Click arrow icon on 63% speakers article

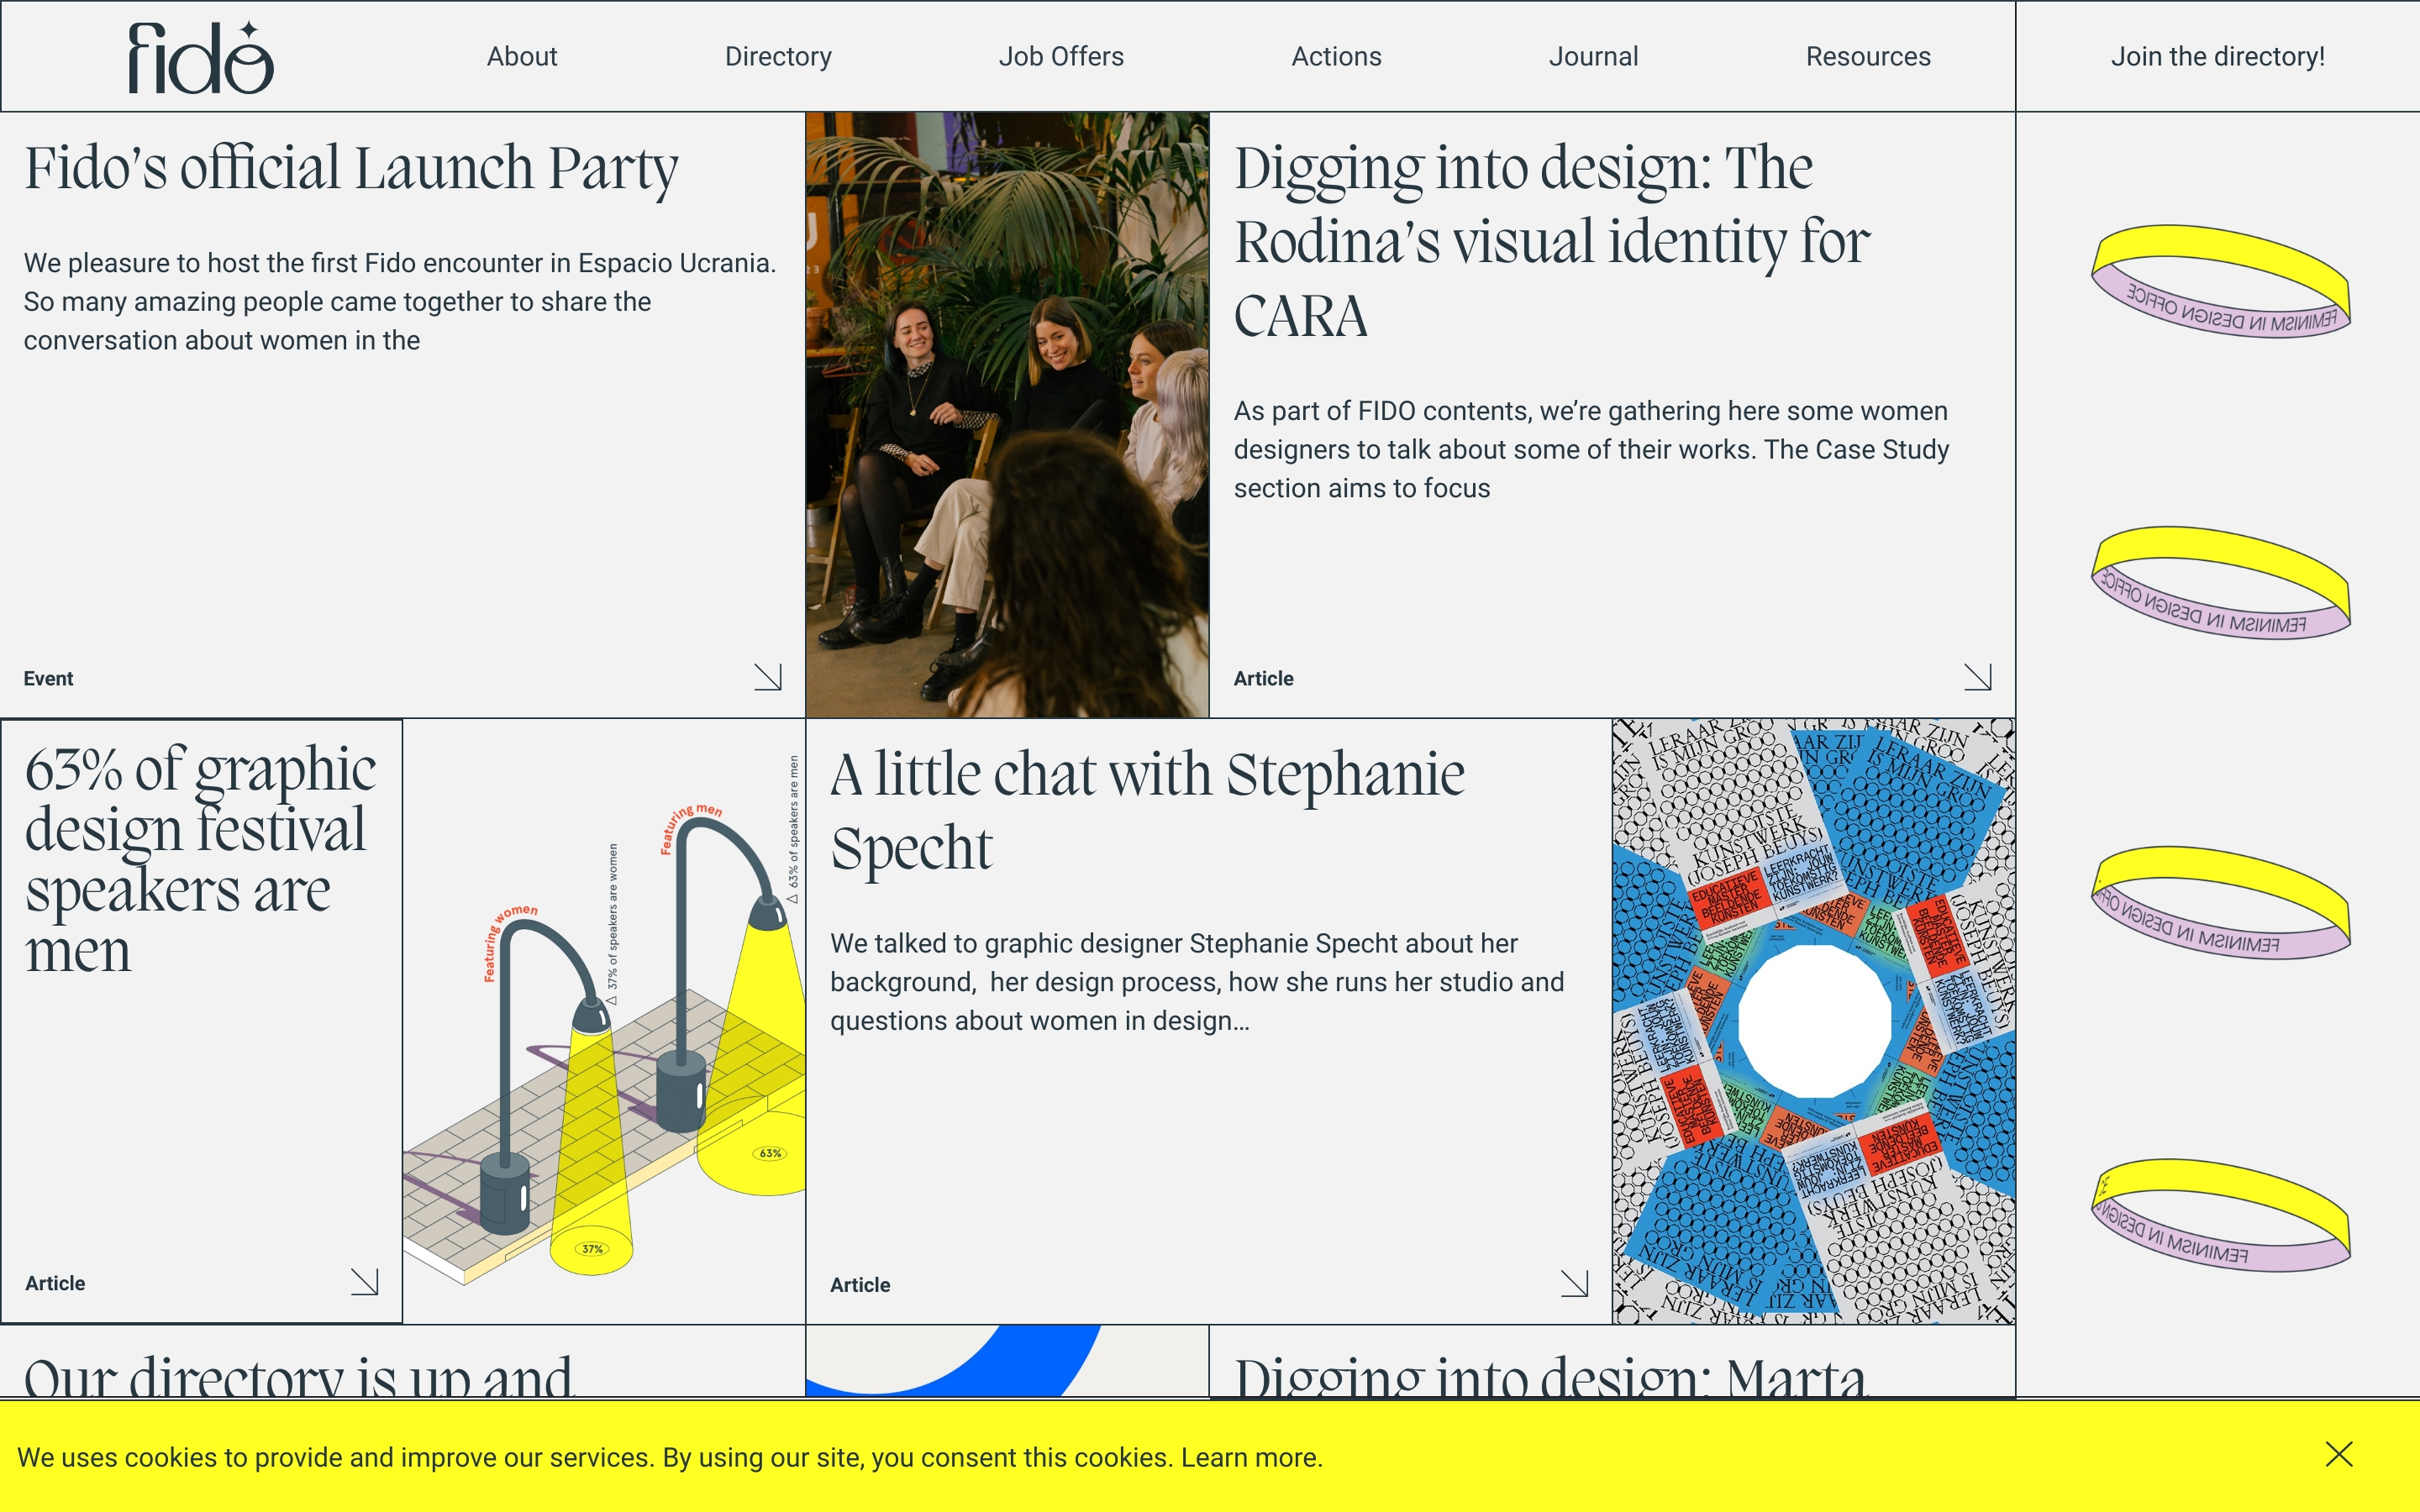(364, 1281)
